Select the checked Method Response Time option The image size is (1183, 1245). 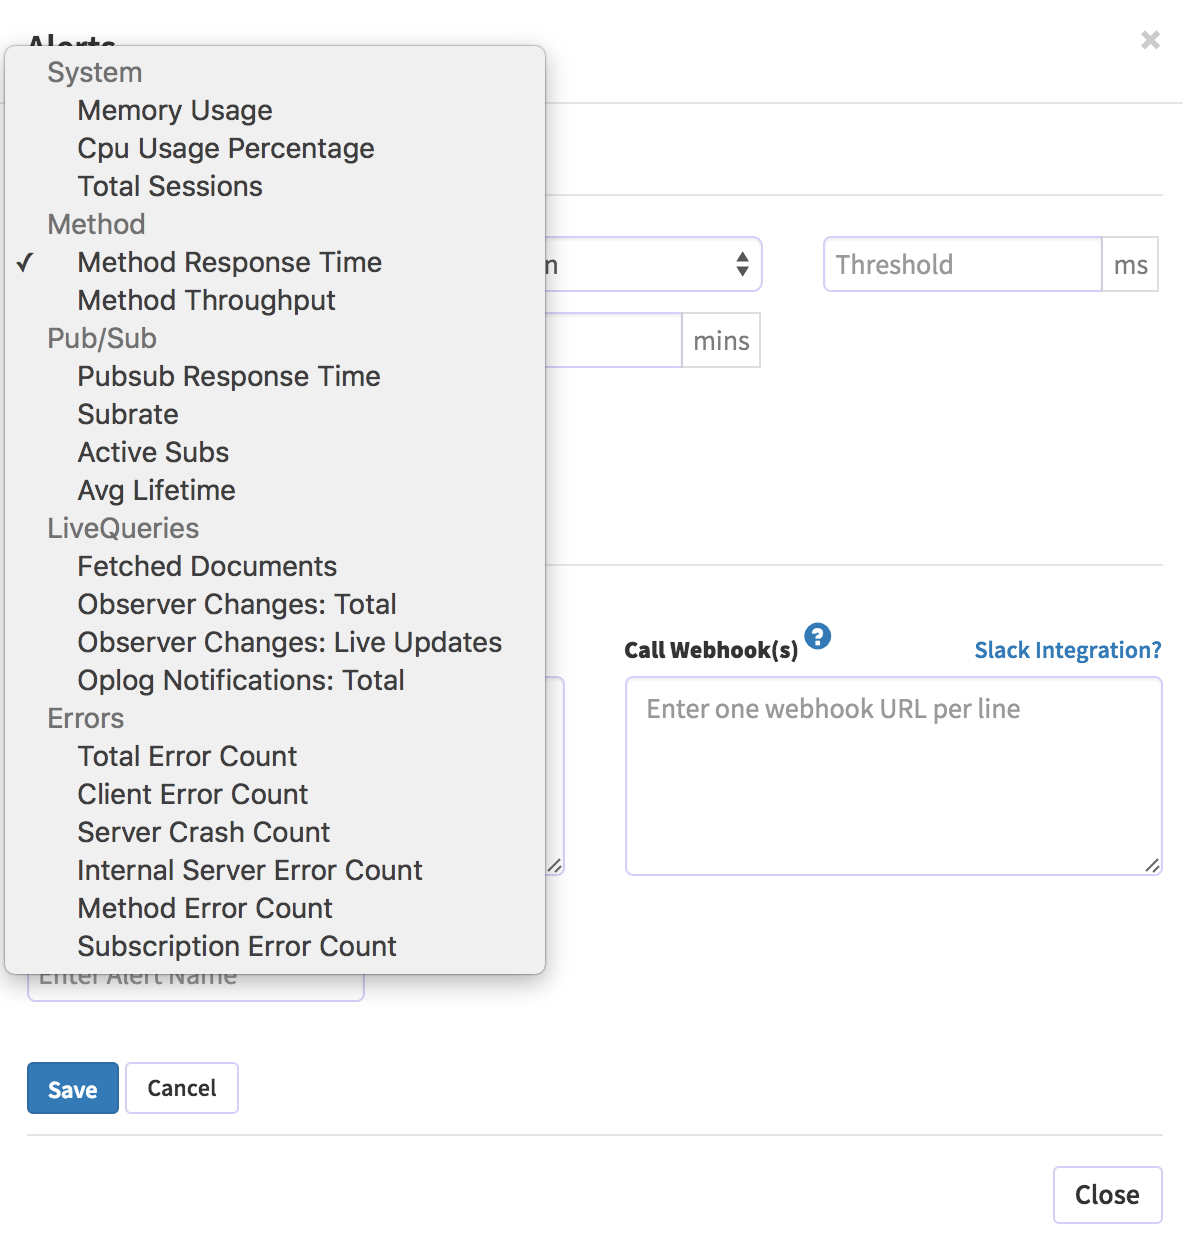click(x=229, y=262)
